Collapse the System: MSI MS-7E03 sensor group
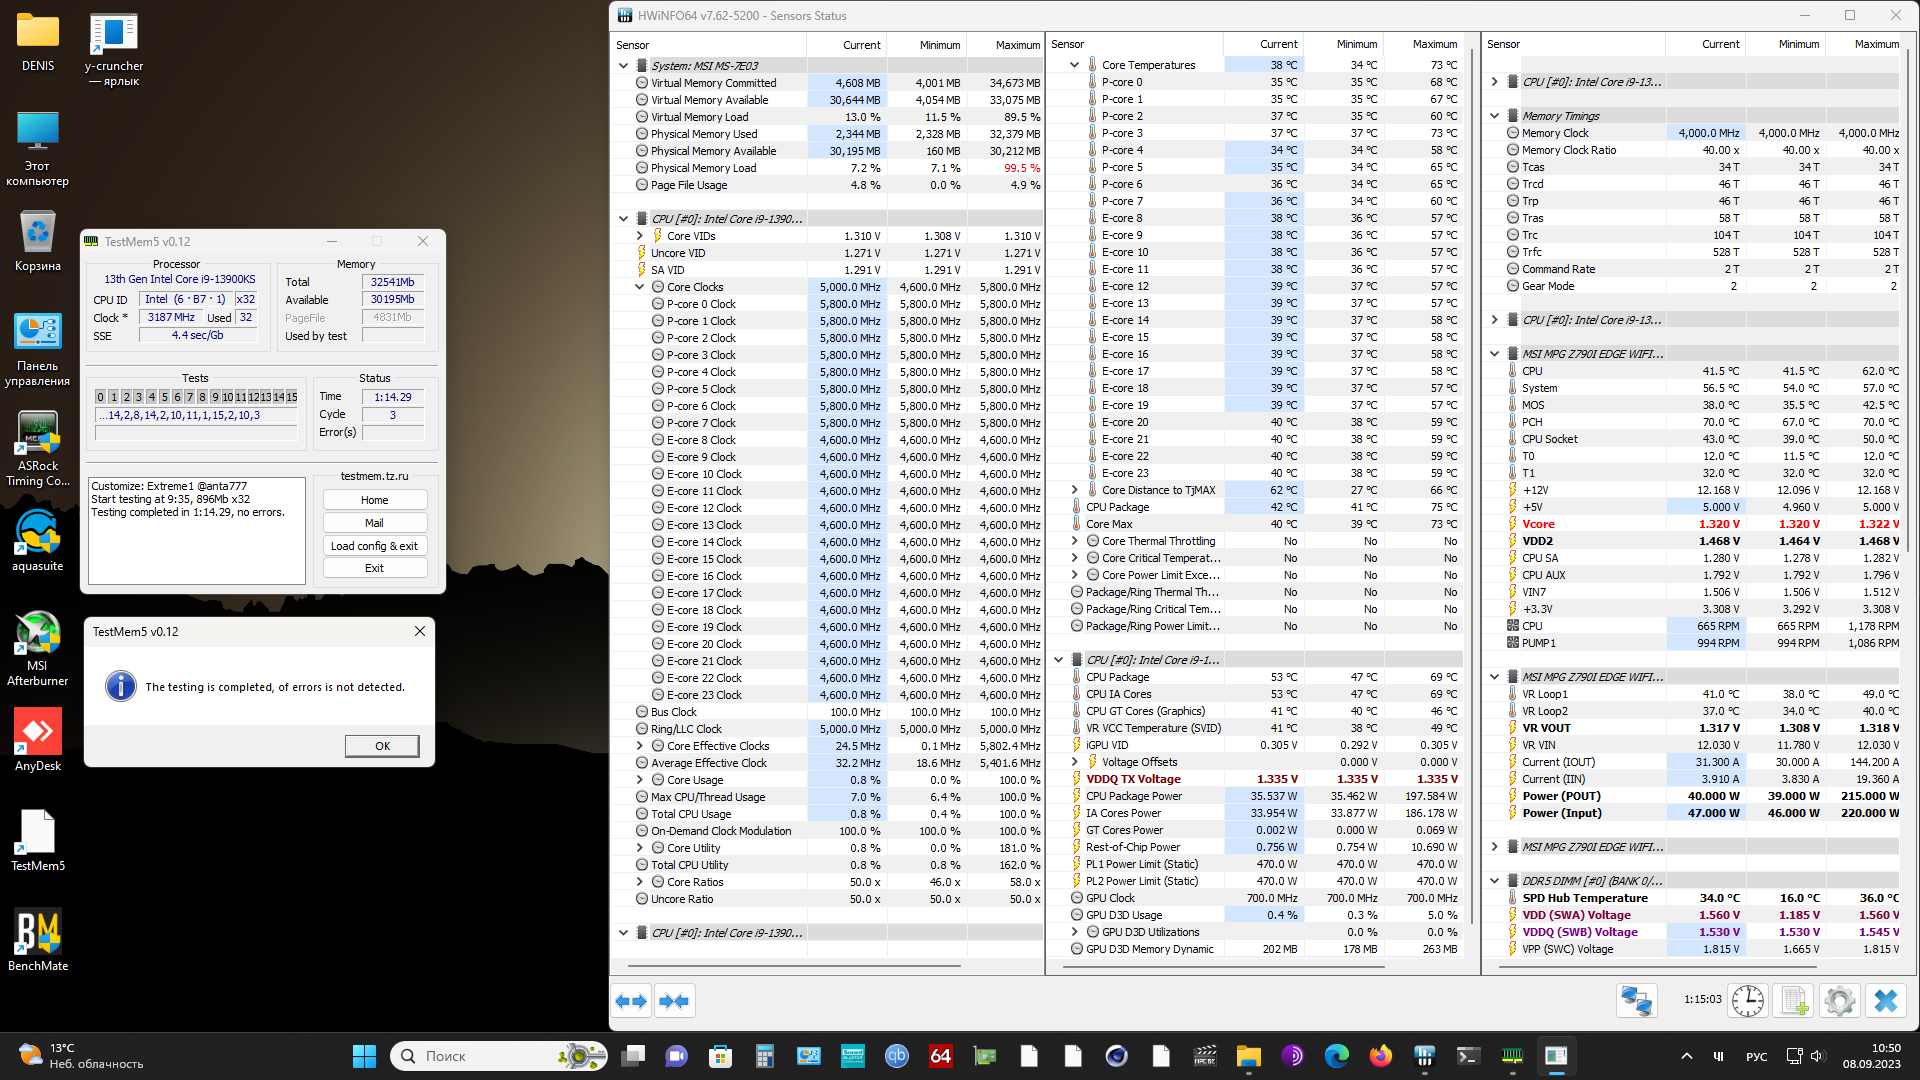Screen dimensions: 1920x1080 coord(624,66)
